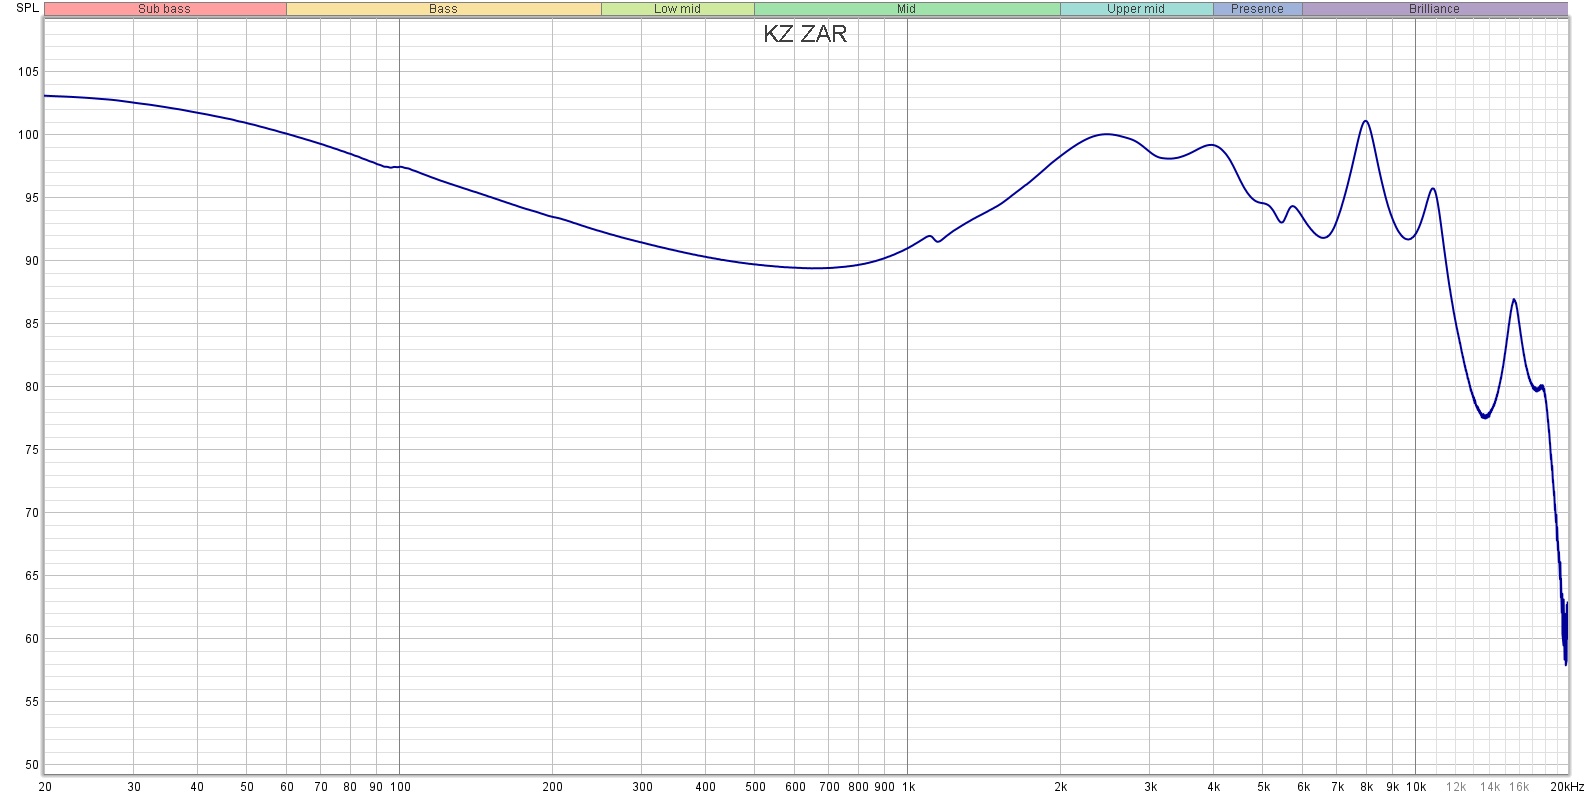Image resolution: width=1590 pixels, height=798 pixels.
Task: Click the 12k label on frequency axis
Action: (x=1456, y=787)
